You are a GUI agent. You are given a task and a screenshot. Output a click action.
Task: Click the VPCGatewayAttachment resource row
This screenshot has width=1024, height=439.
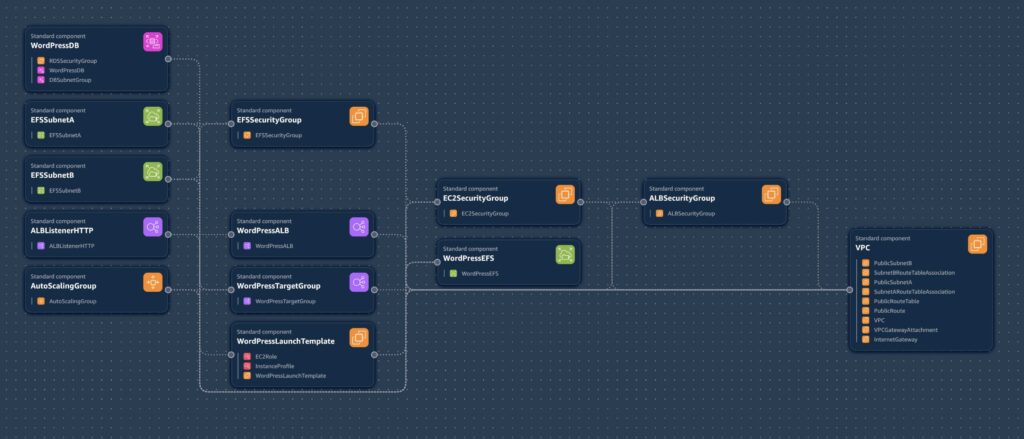[x=899, y=330]
